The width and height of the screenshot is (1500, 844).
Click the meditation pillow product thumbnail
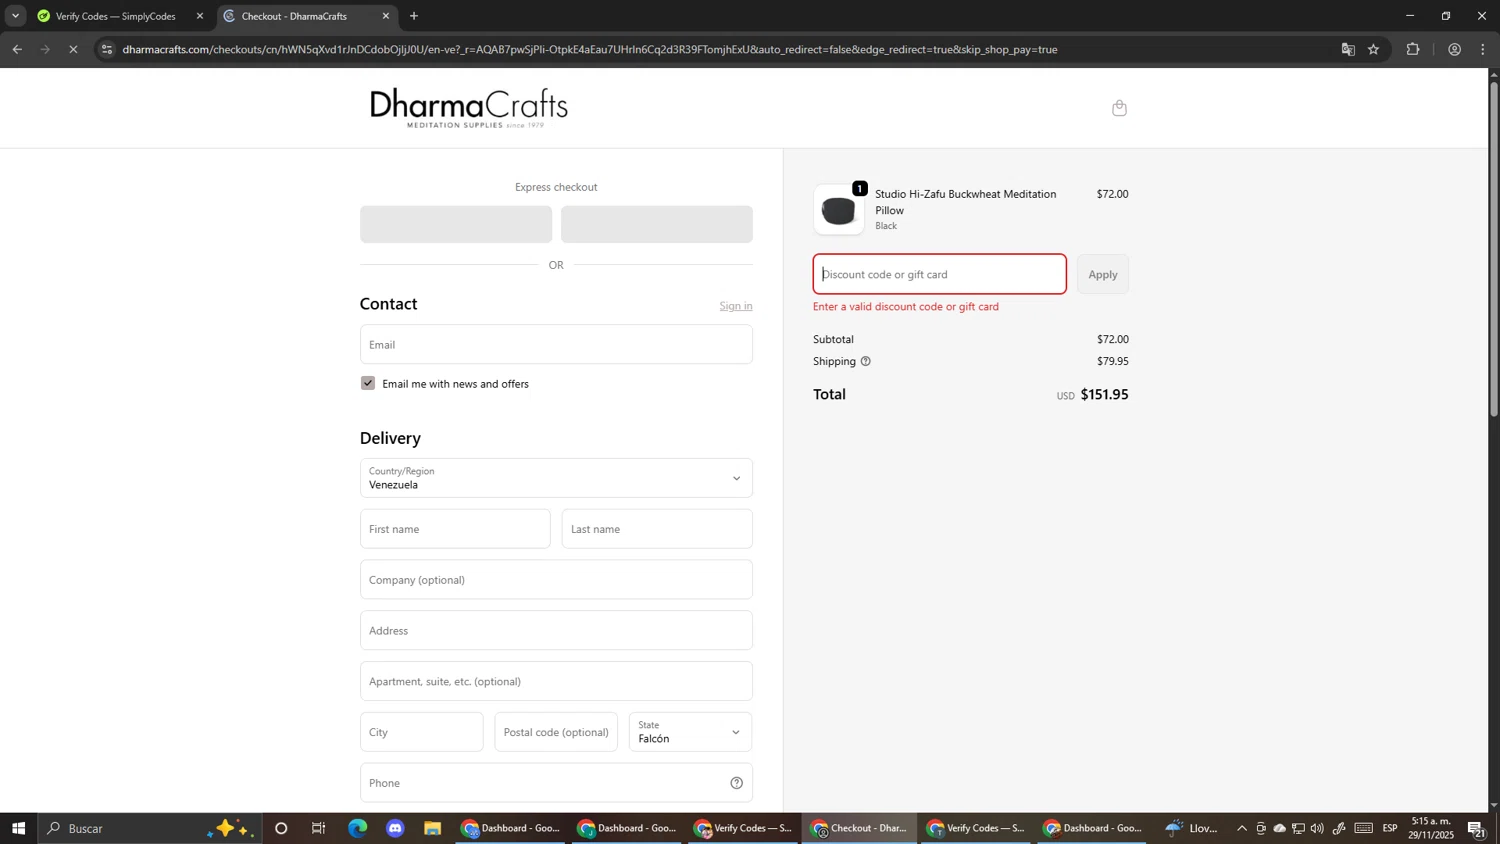[x=839, y=210]
